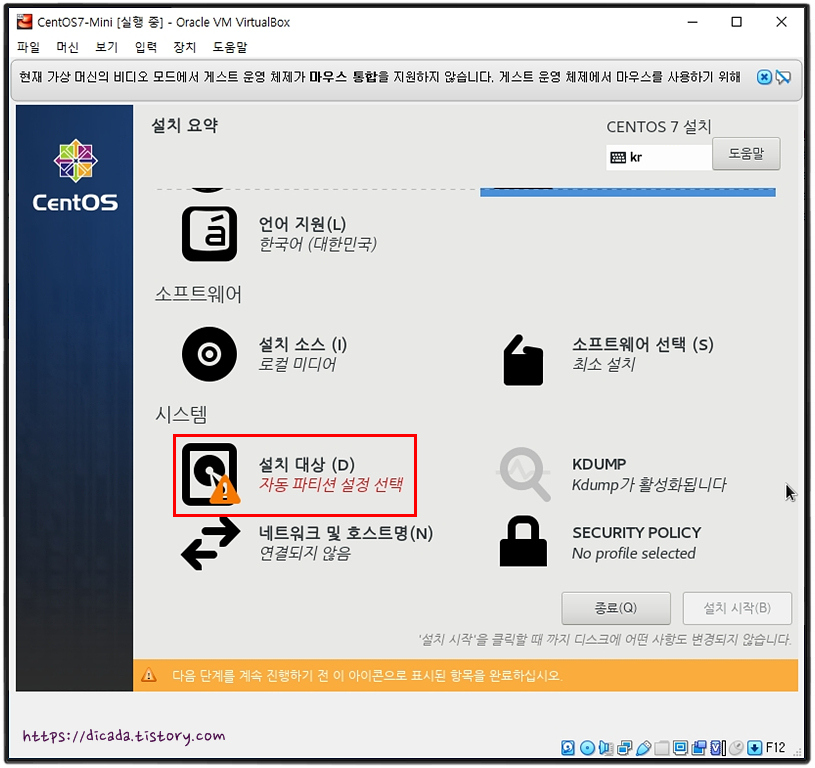The width and height of the screenshot is (815, 768).
Task: Open the 언어 지원(L) language support icon
Action: [x=209, y=234]
